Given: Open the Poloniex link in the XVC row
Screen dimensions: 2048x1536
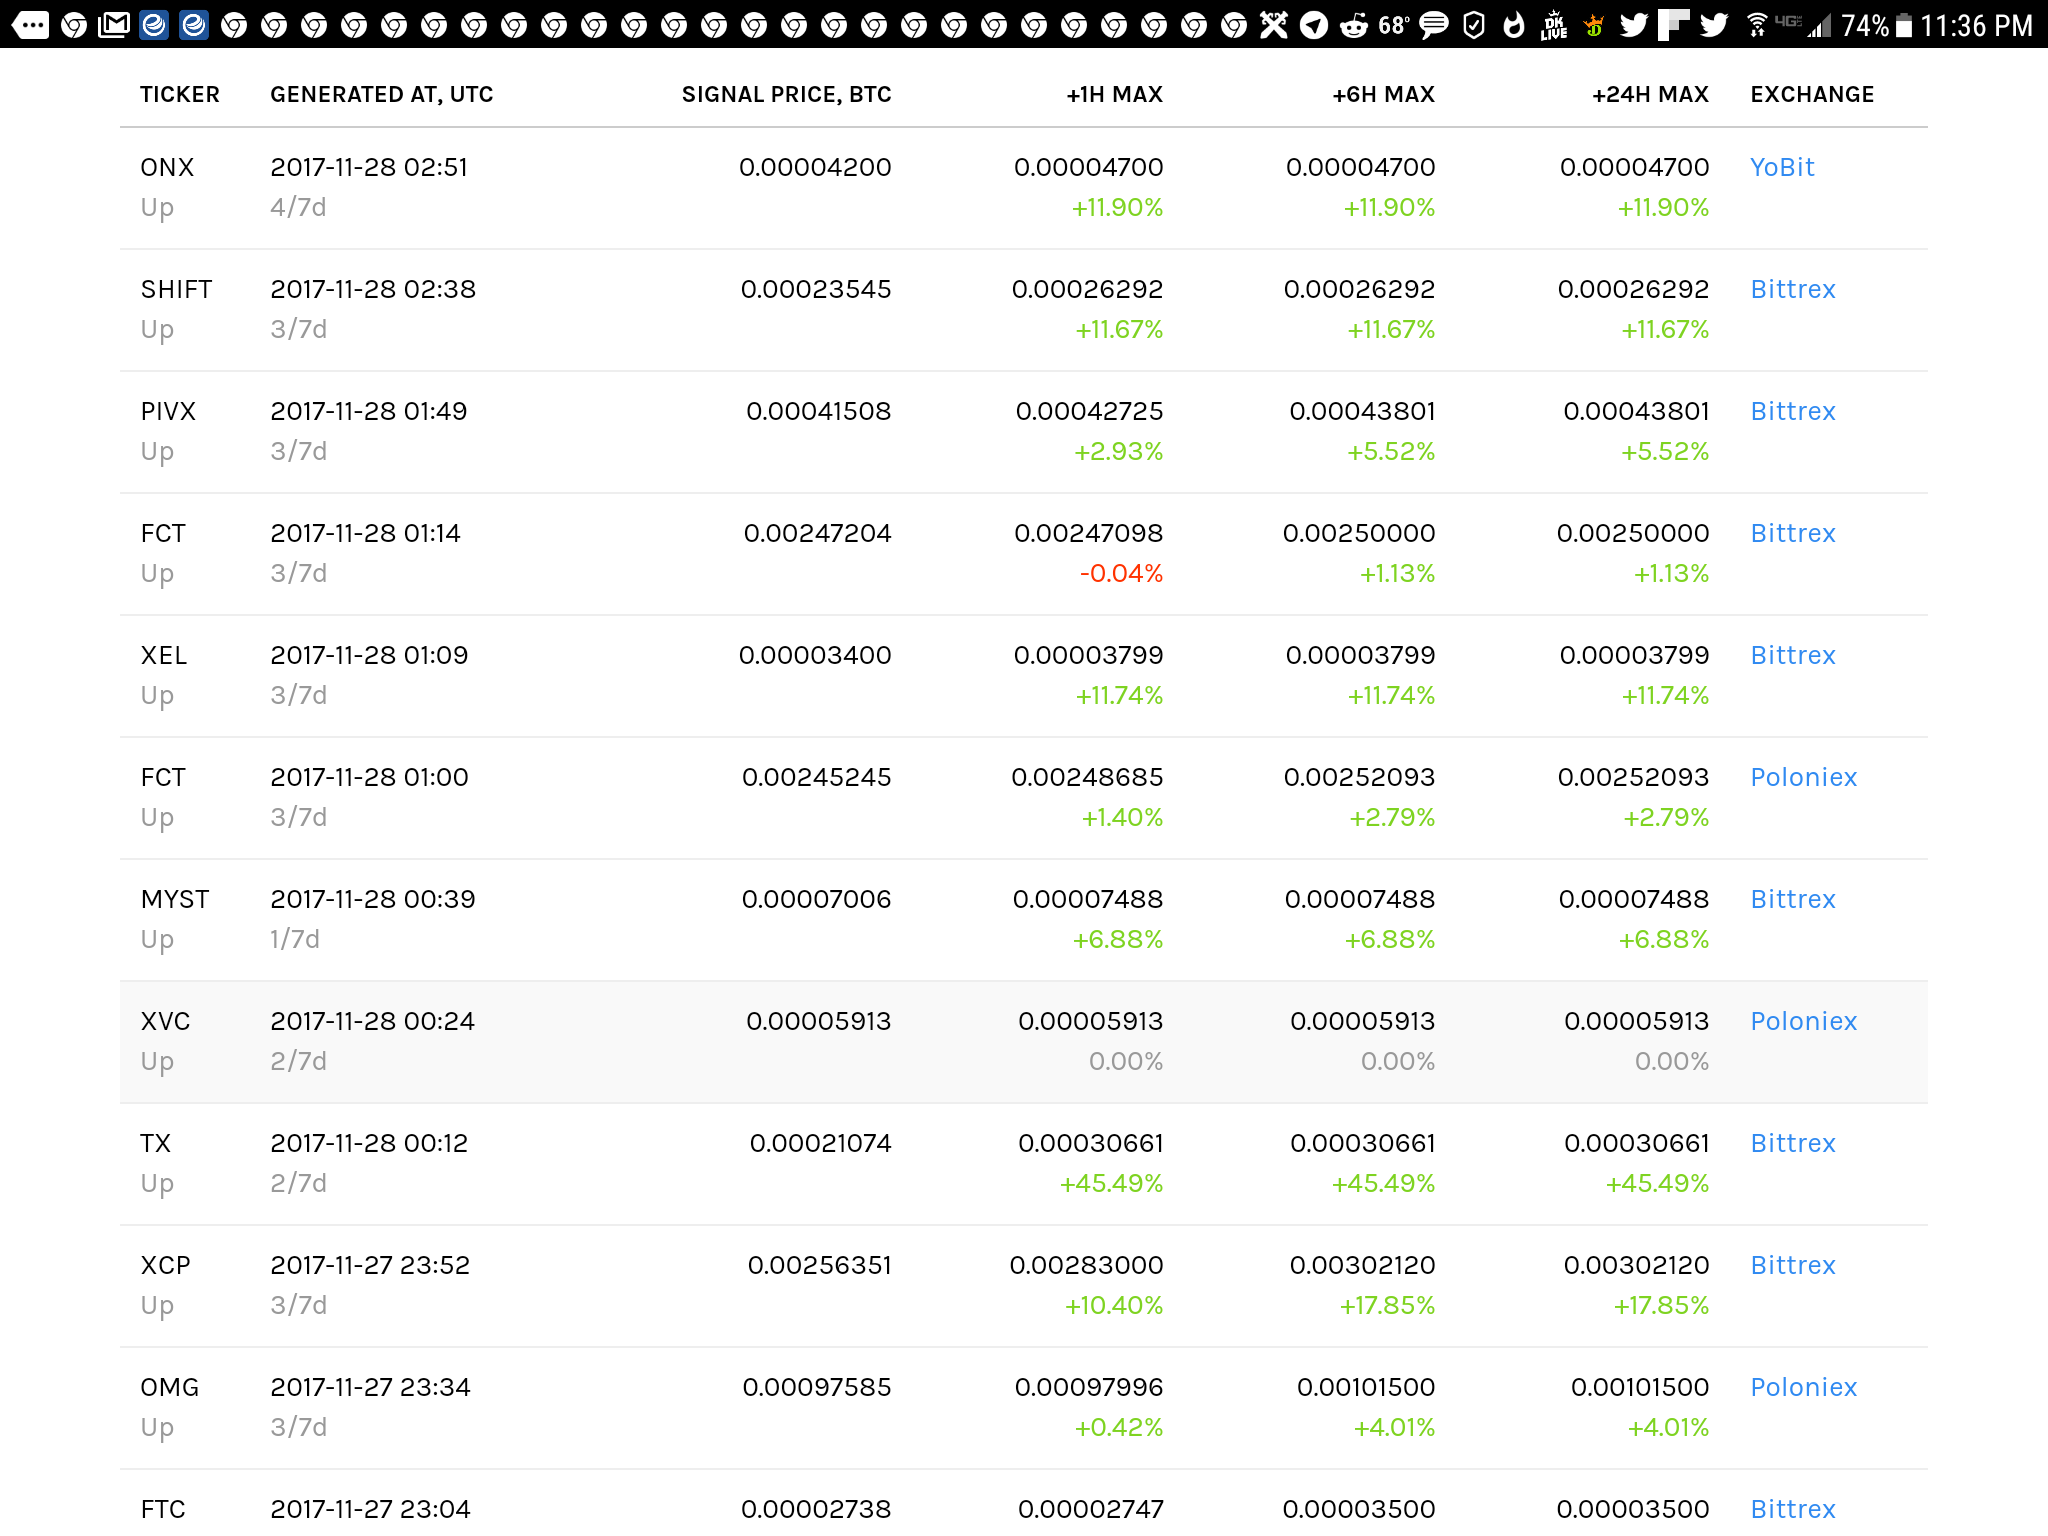Looking at the screenshot, I should click(x=1803, y=1021).
